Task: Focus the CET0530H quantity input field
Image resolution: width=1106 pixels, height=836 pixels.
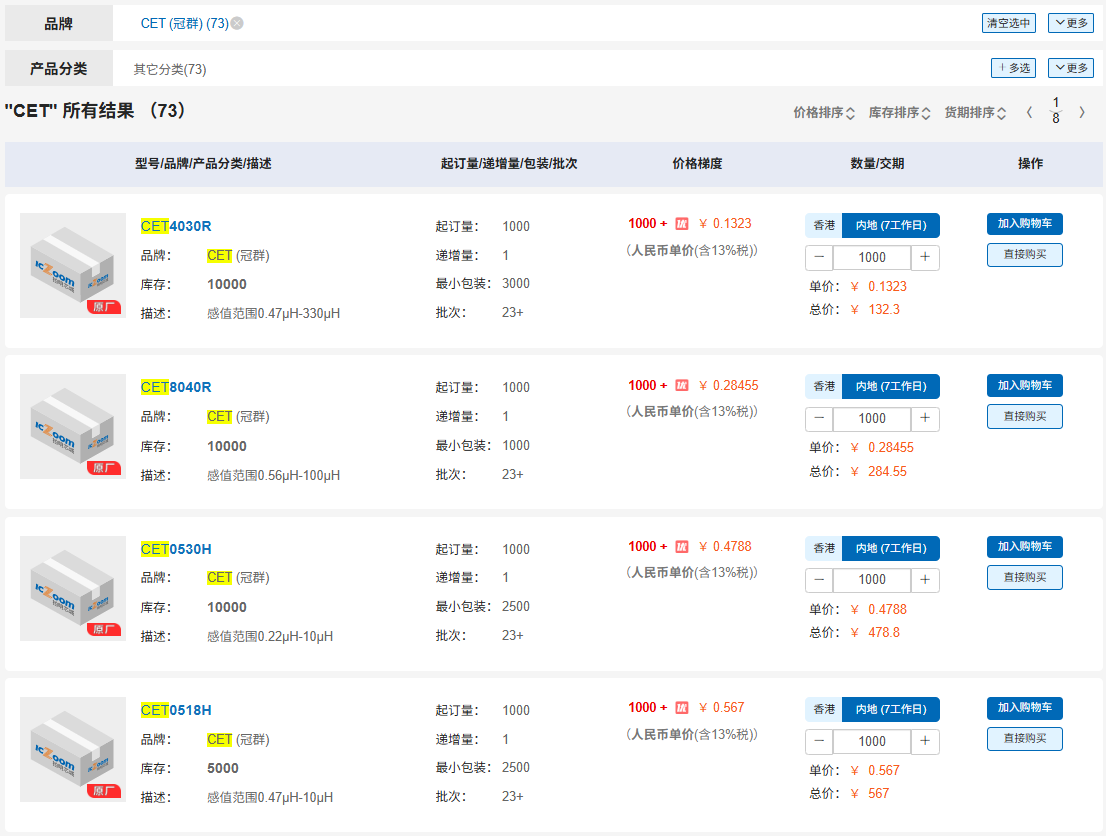Action: (x=872, y=580)
